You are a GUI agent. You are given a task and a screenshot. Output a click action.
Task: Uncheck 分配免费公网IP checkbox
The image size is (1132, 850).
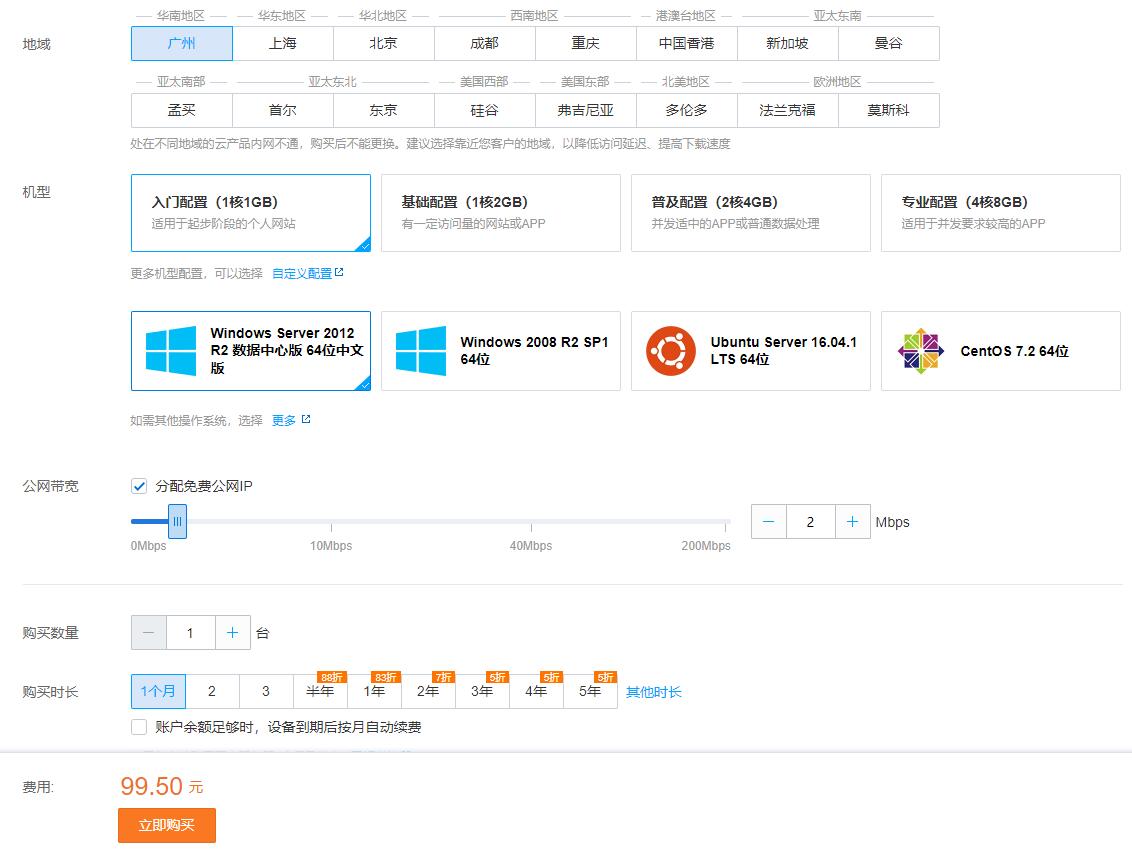point(139,486)
